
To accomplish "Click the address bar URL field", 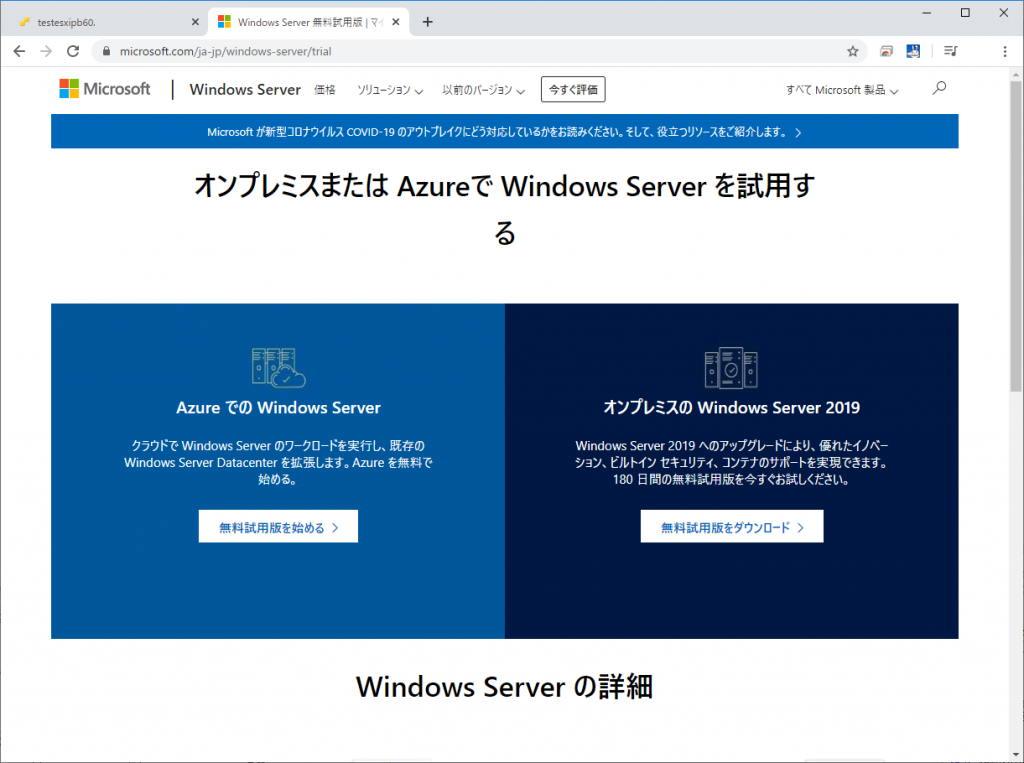I will [477, 51].
